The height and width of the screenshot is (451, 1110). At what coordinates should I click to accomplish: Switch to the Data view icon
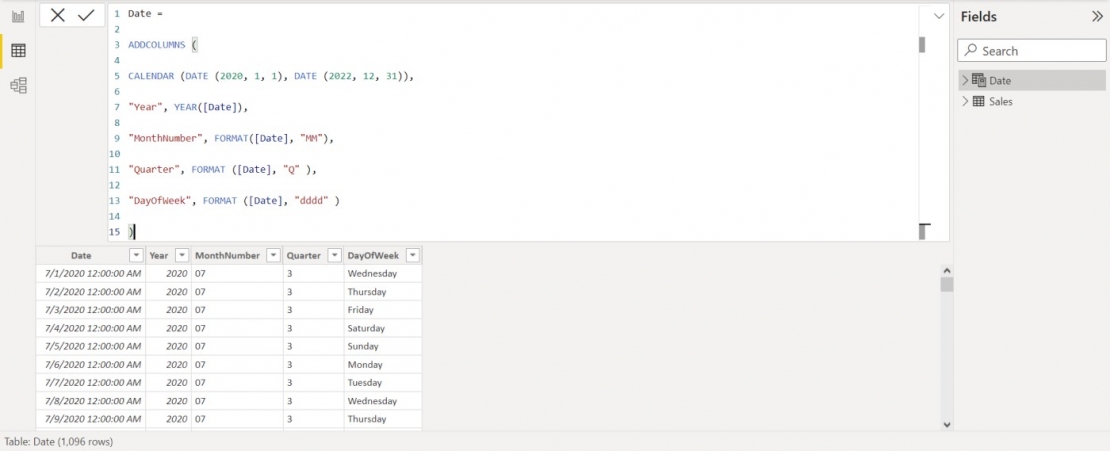18,51
